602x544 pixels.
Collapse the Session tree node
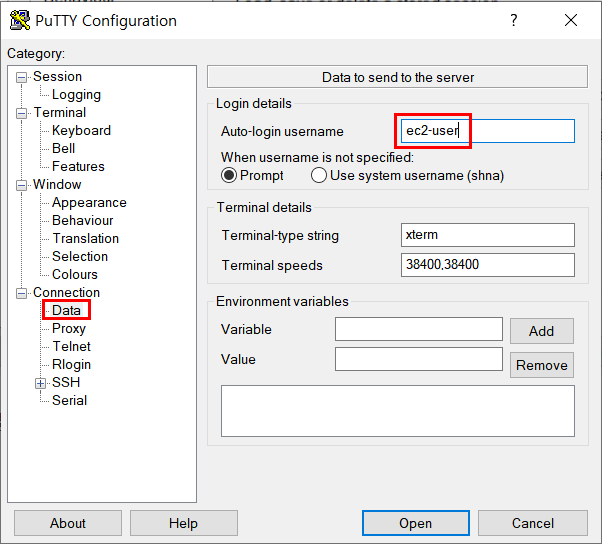[22, 77]
